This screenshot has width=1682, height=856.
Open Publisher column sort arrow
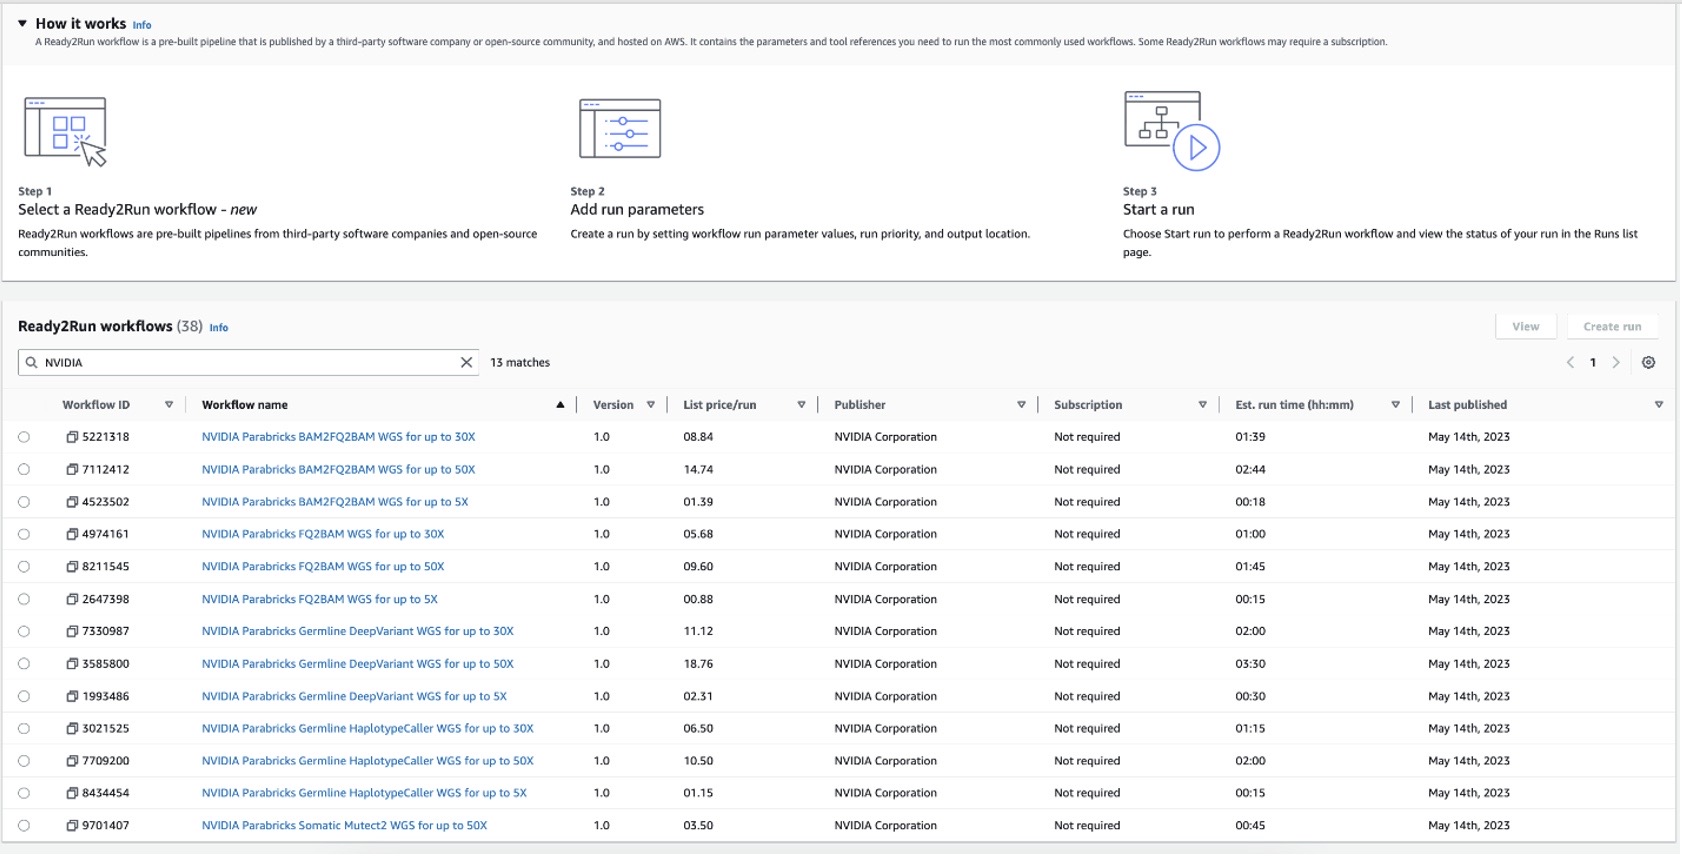click(x=1021, y=405)
